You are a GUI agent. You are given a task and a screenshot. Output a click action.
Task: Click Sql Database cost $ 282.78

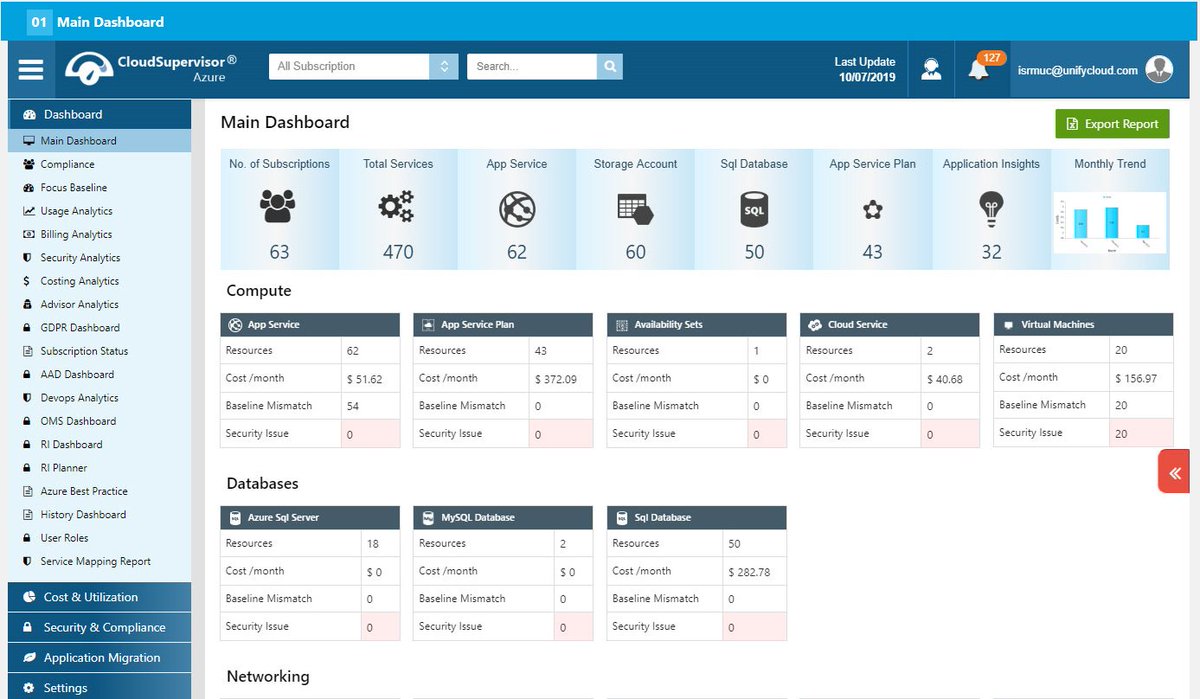tap(750, 573)
